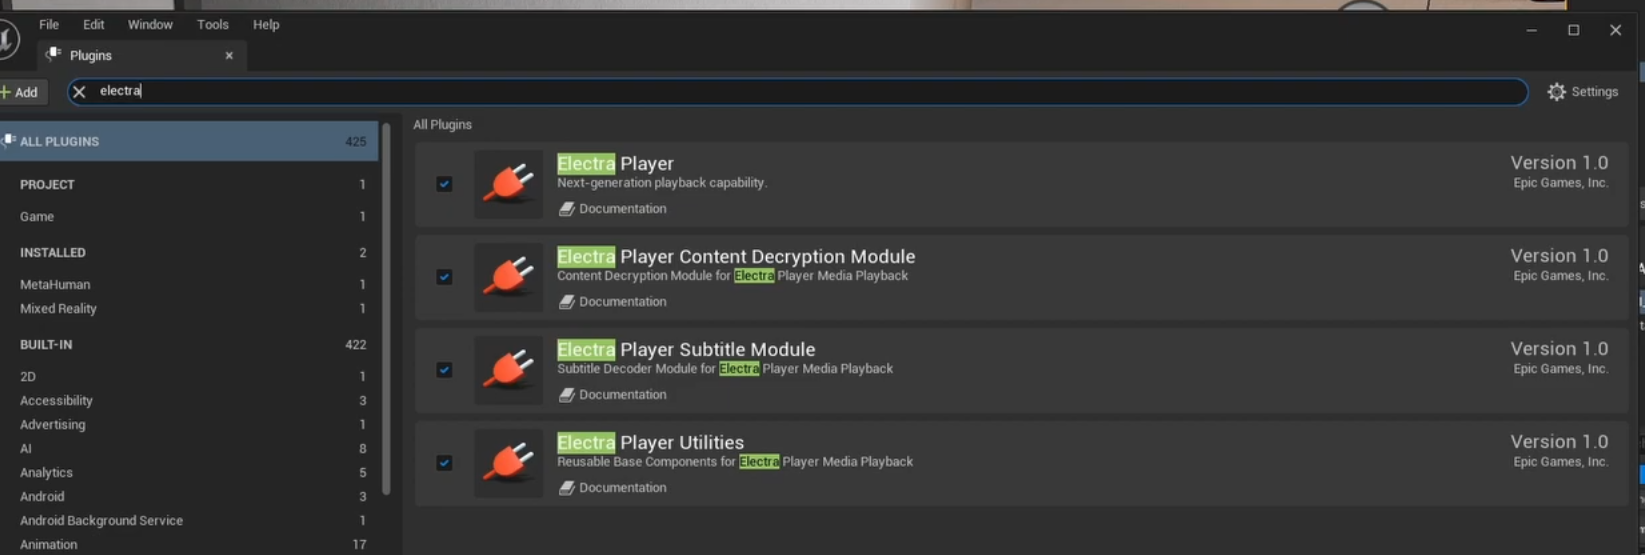Viewport: 1645px width, 555px height.
Task: Click the Plugins tab icon
Action: [53, 55]
